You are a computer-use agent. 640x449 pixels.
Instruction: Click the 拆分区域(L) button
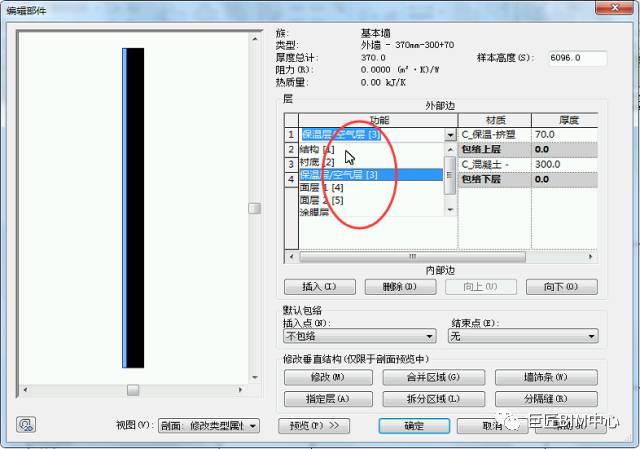click(433, 399)
